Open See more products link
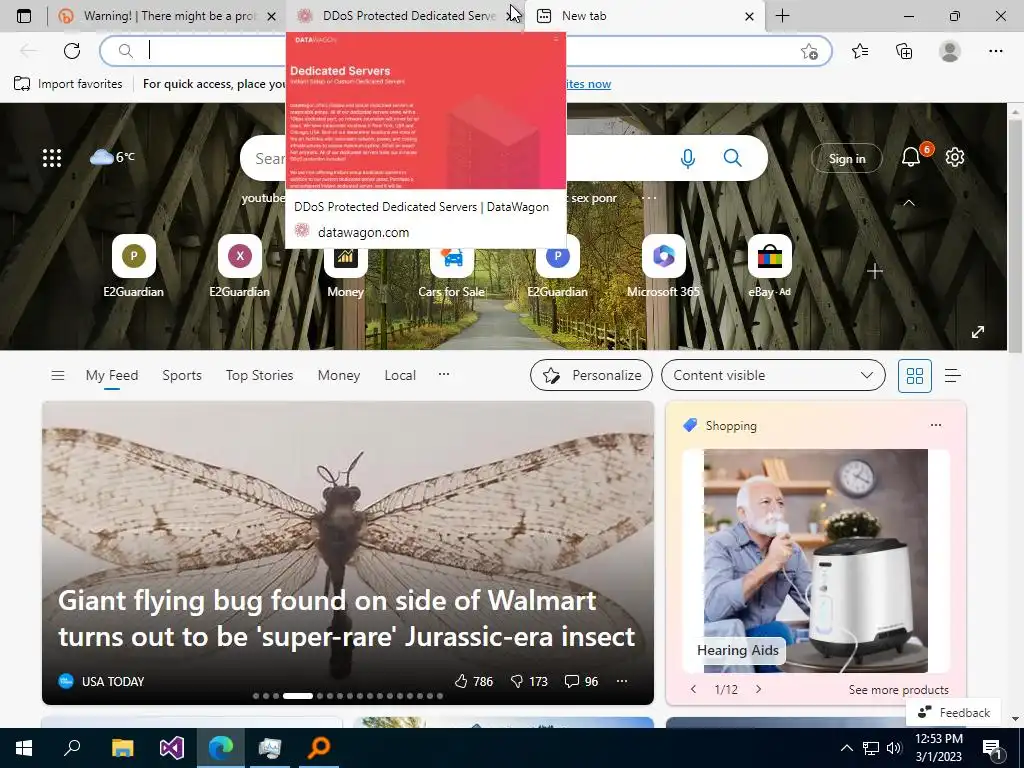 pos(899,690)
